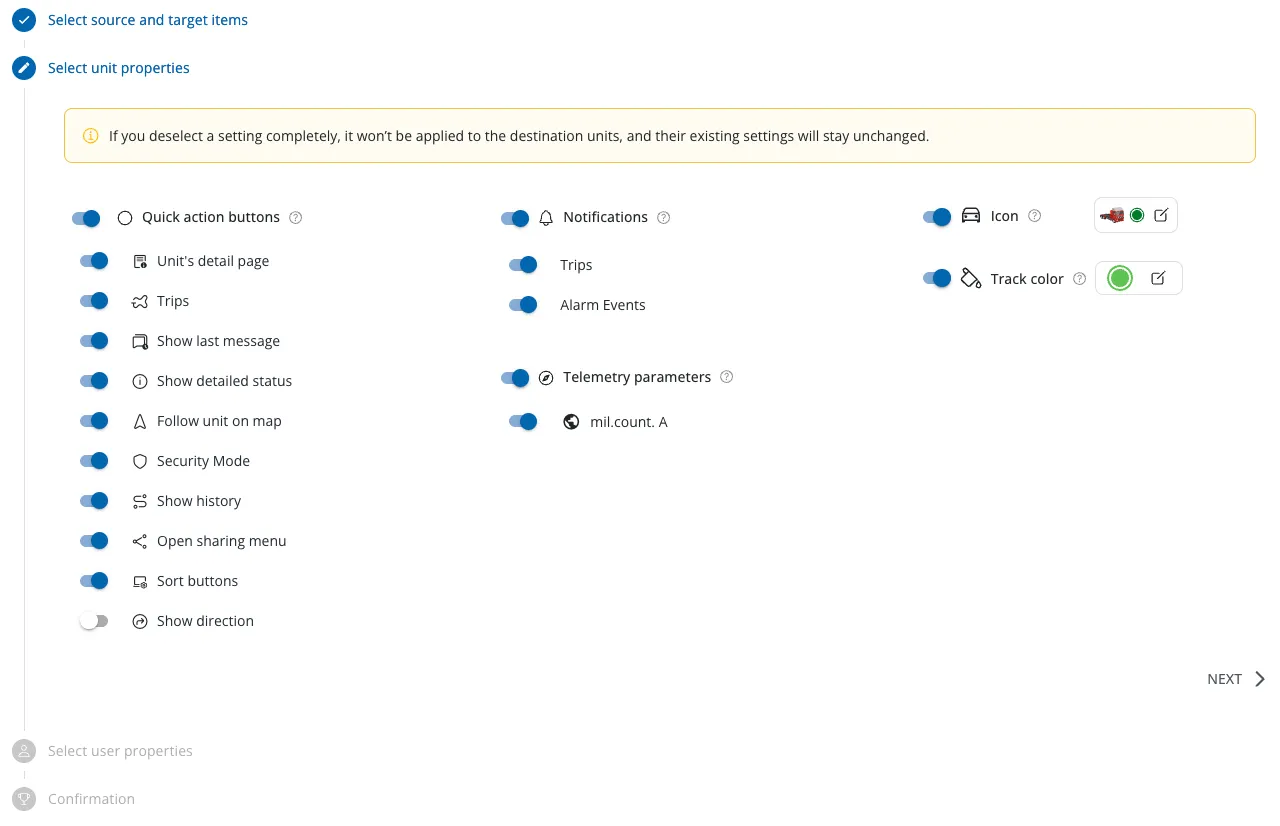The width and height of the screenshot is (1280, 826).
Task: Click the green Track color swatch
Action: [1120, 279]
